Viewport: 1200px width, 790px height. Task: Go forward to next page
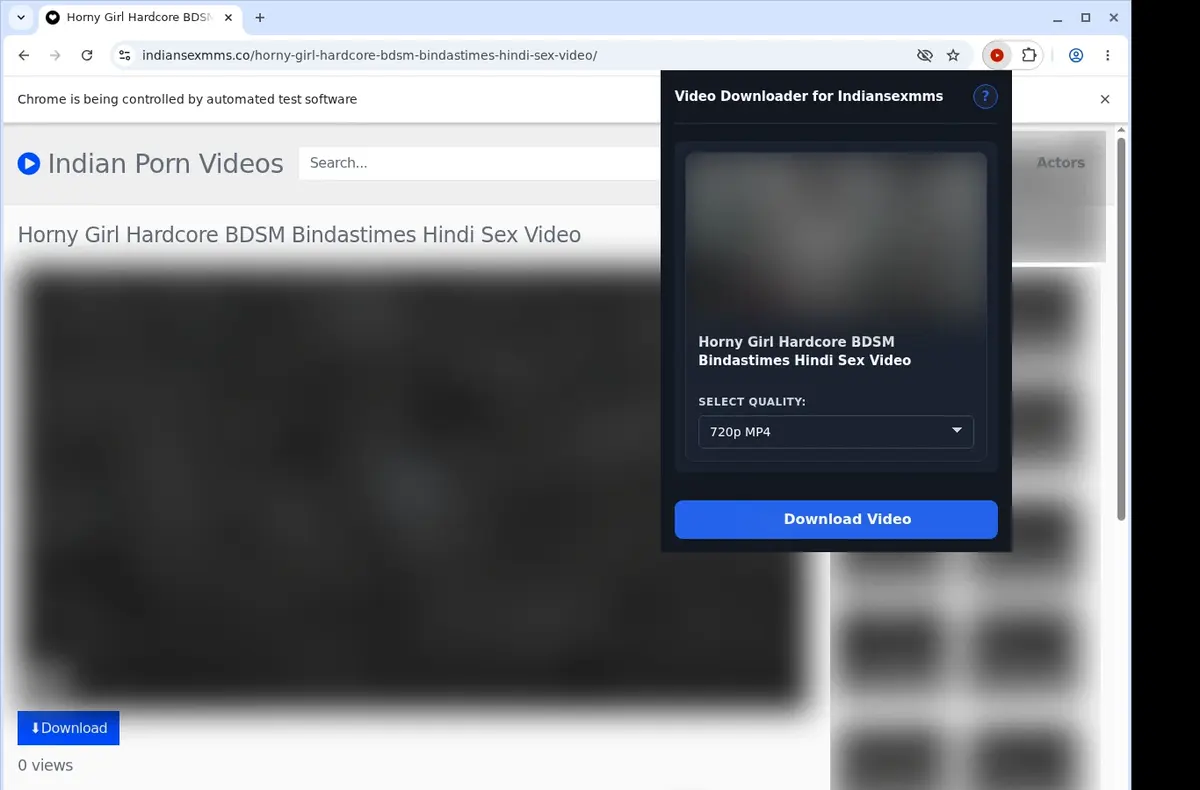tap(55, 55)
